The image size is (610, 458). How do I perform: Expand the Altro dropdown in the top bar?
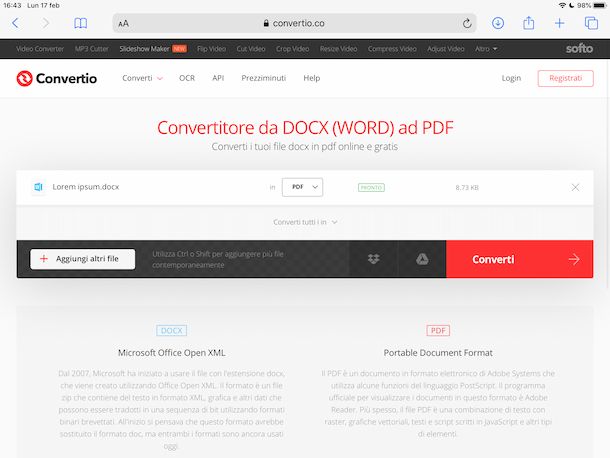(x=486, y=49)
